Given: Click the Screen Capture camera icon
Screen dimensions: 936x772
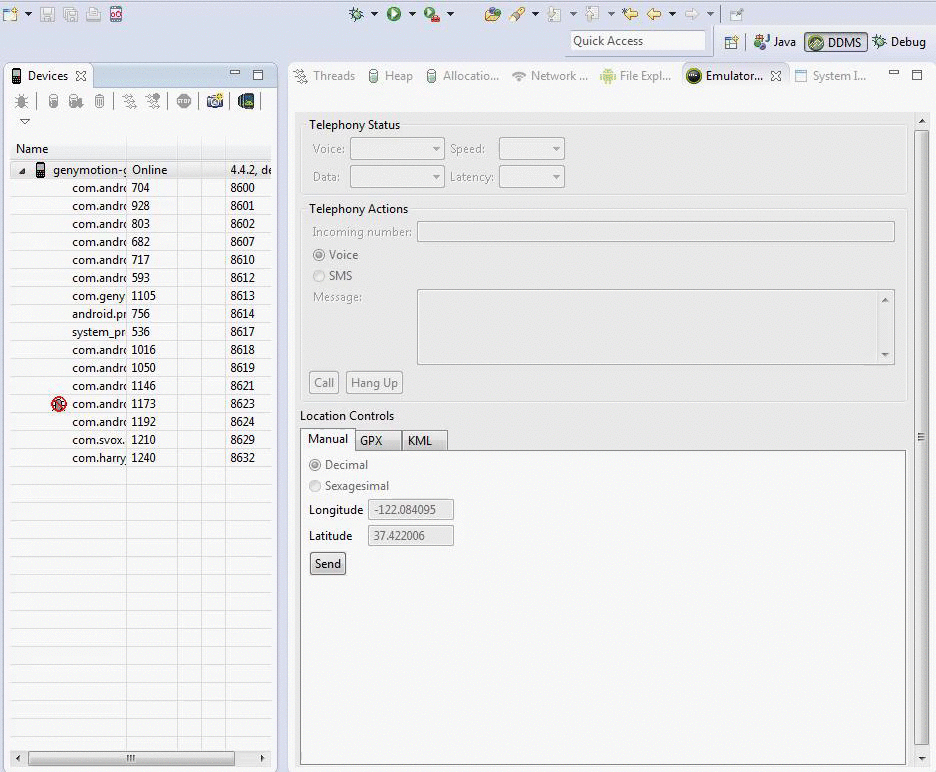Looking at the screenshot, I should click(x=214, y=101).
